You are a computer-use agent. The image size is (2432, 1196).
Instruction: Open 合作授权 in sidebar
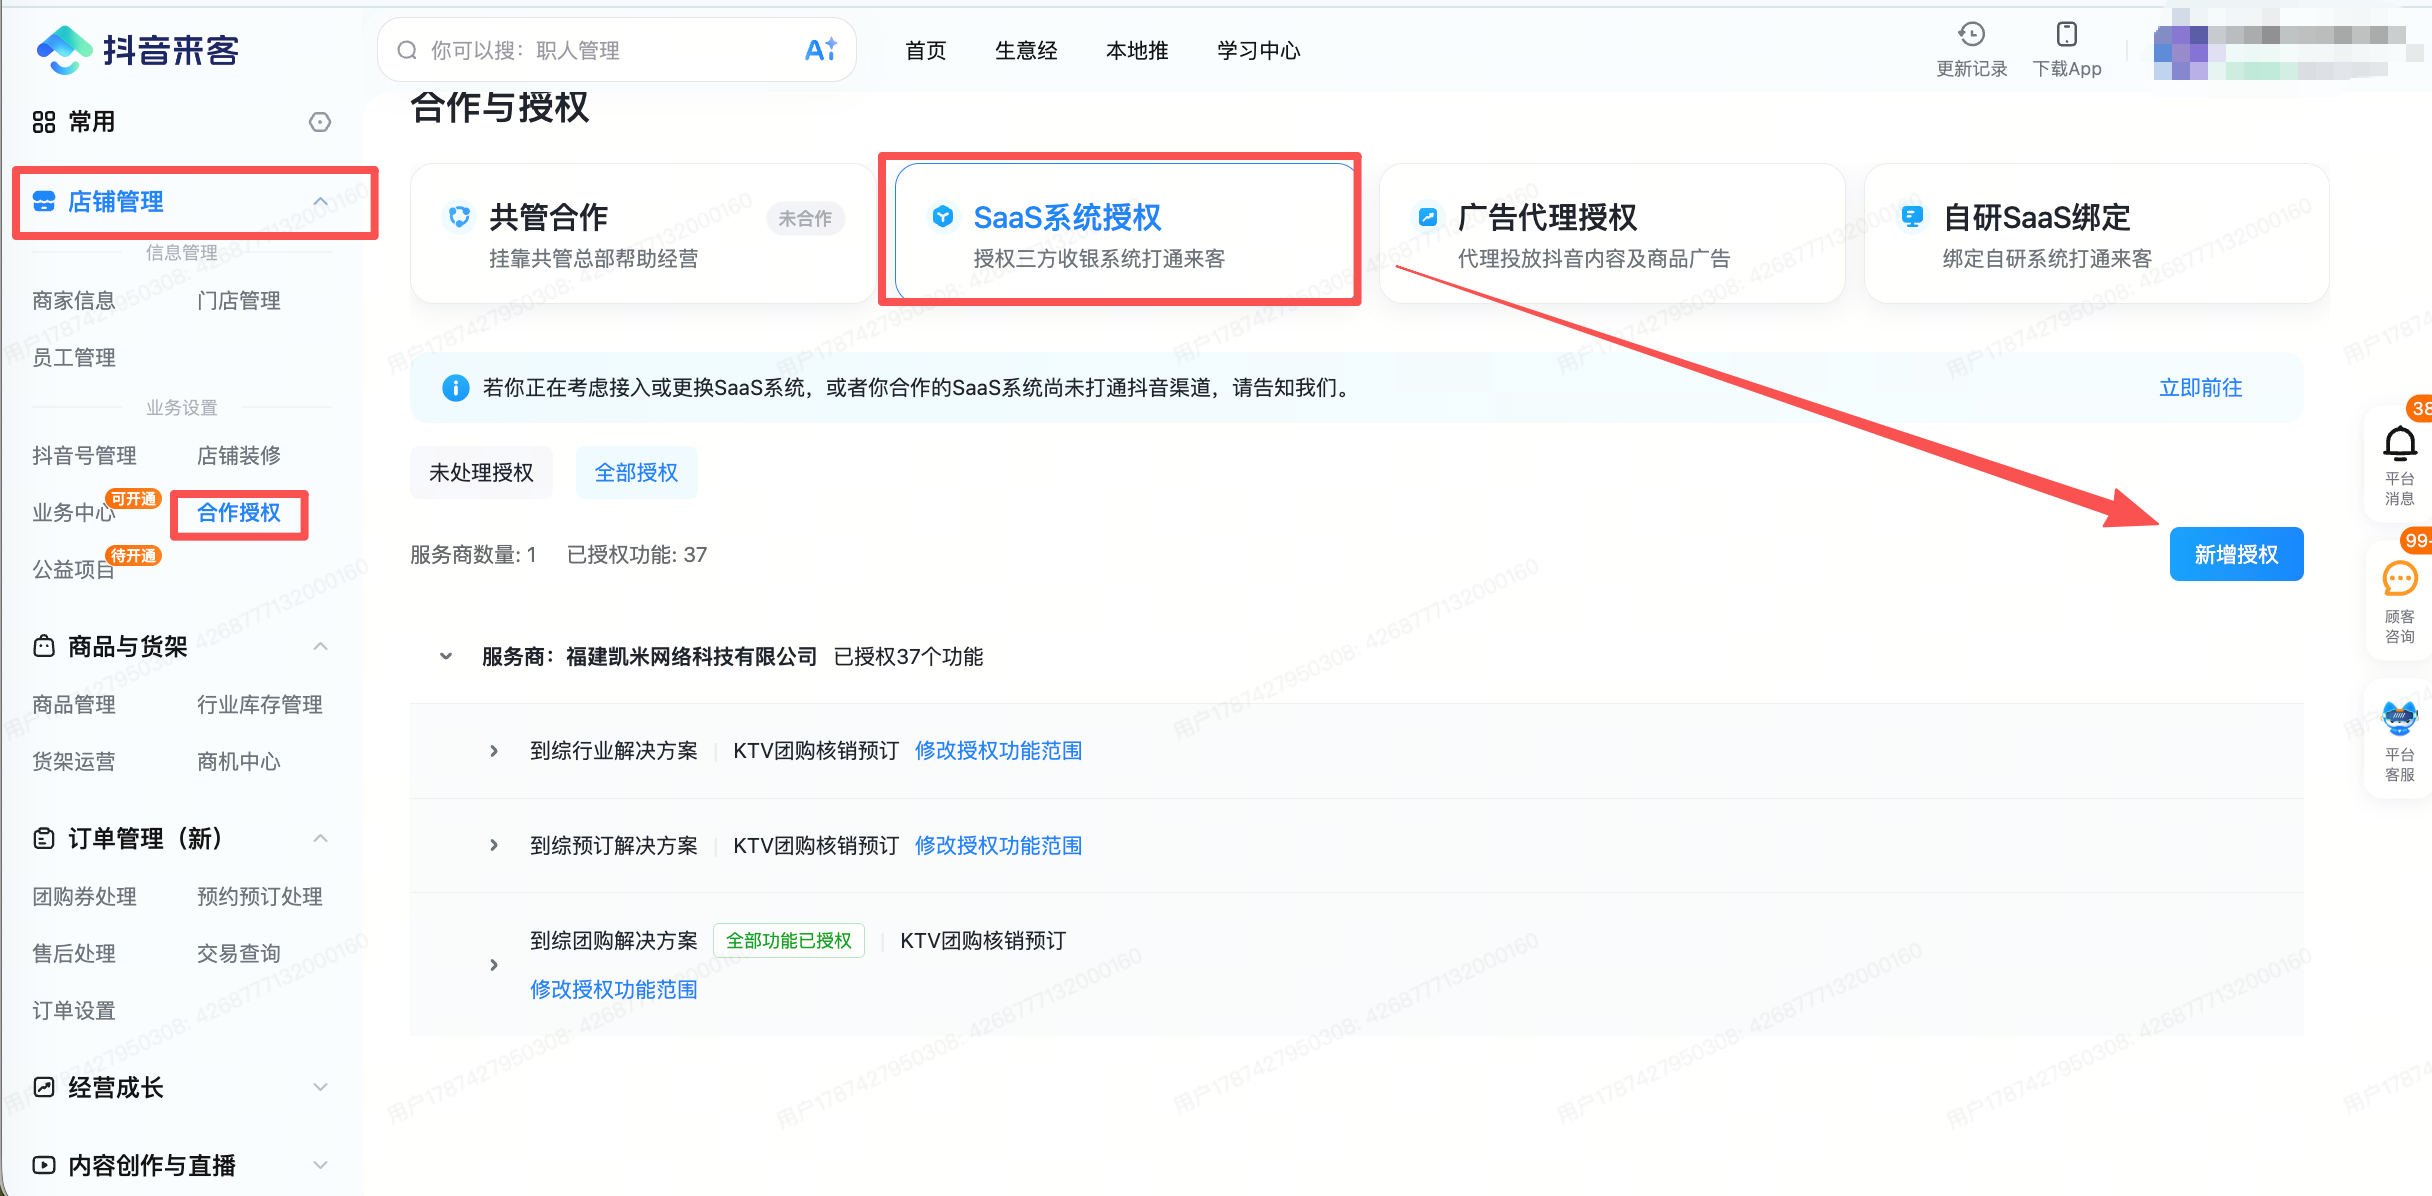point(238,513)
